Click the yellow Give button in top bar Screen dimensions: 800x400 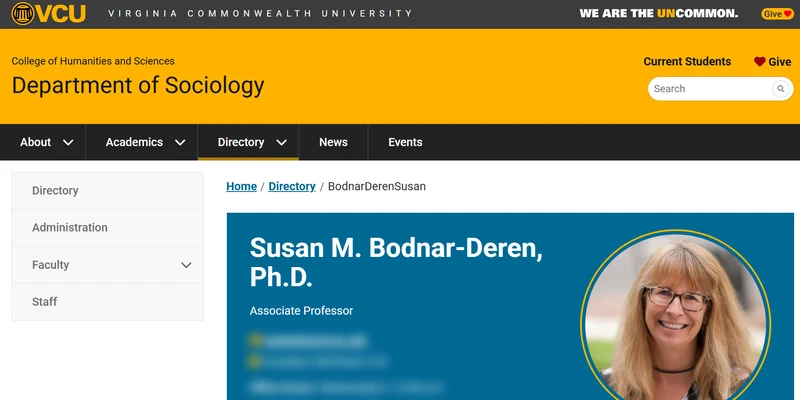click(x=777, y=14)
